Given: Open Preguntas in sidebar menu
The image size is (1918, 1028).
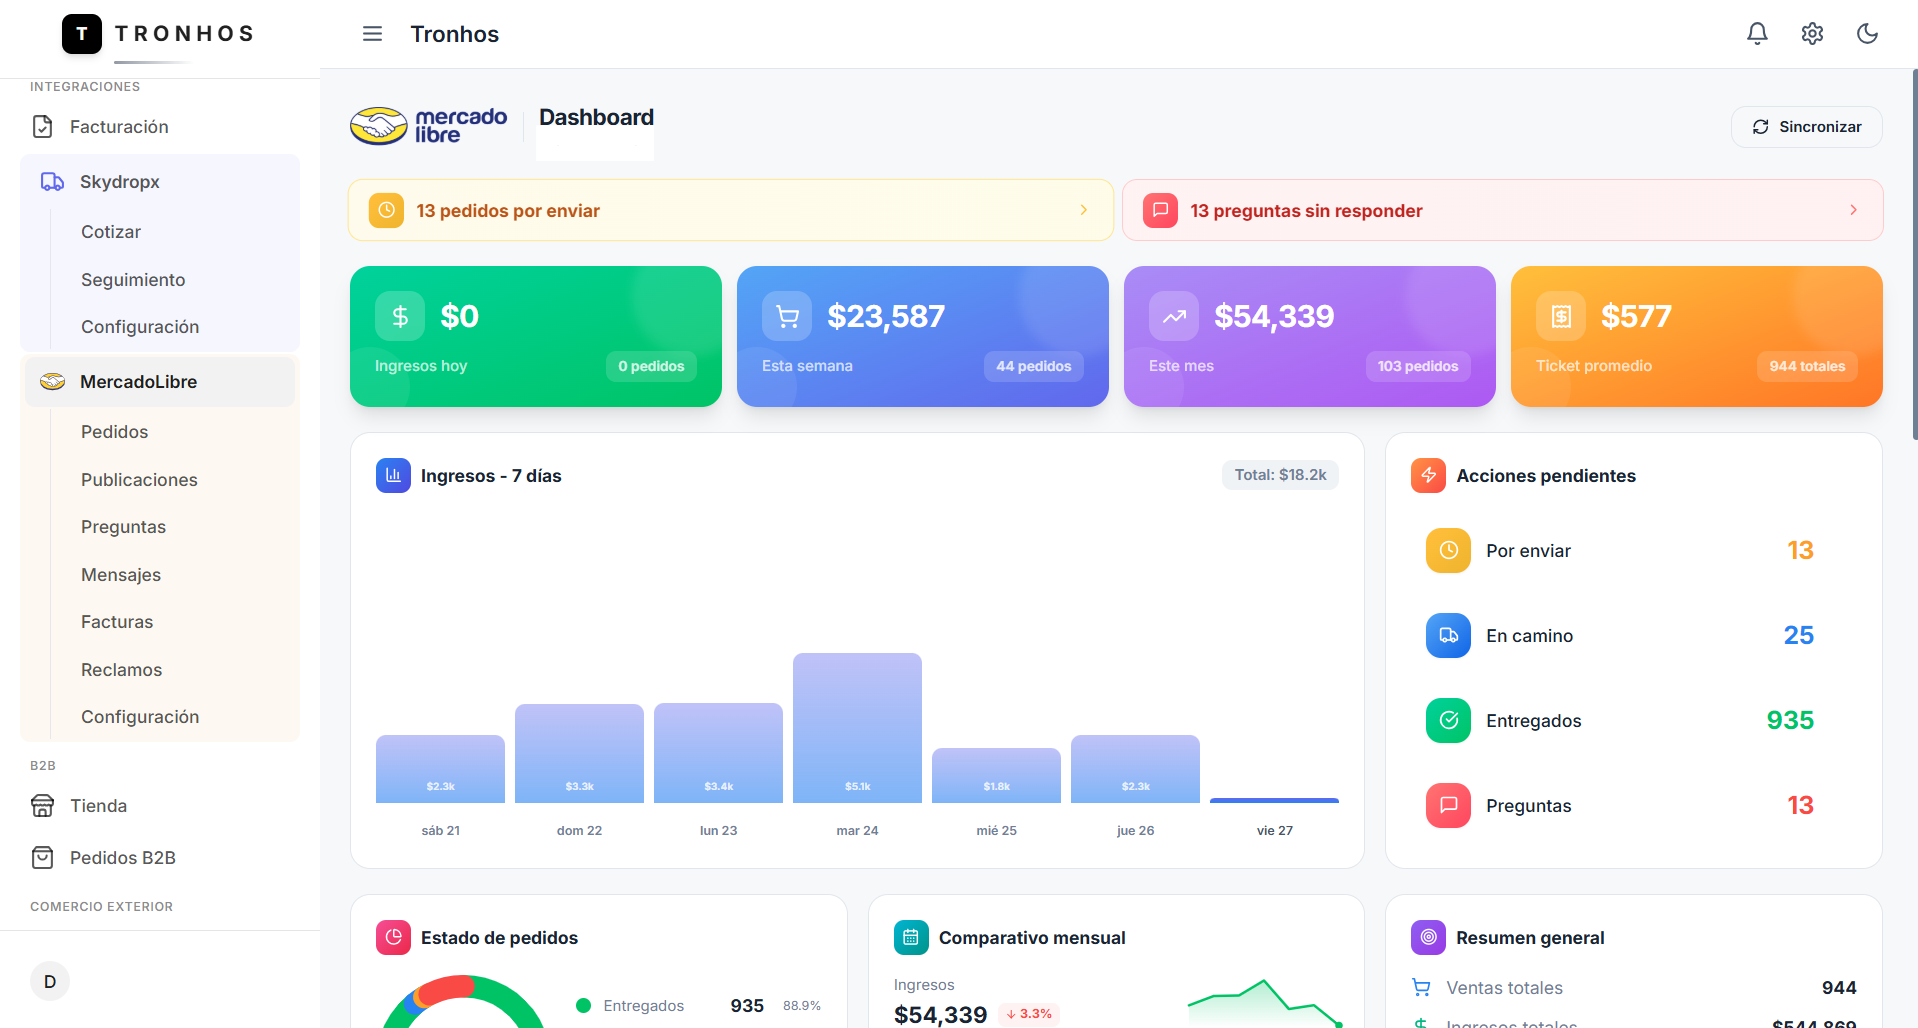Looking at the screenshot, I should pyautogui.click(x=123, y=527).
